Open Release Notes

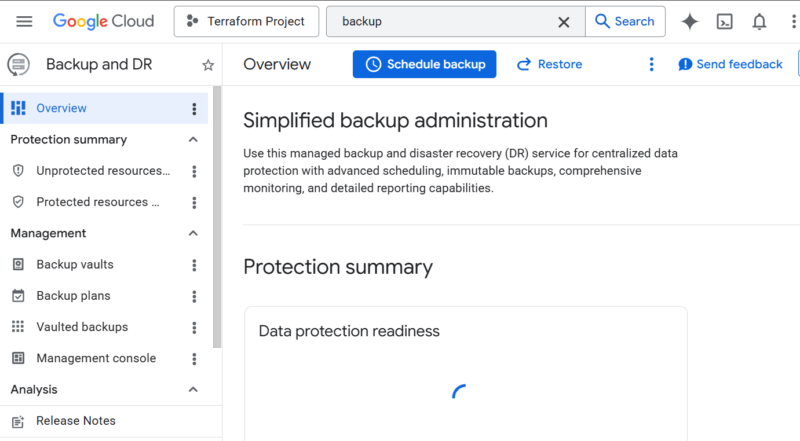pyautogui.click(x=76, y=421)
